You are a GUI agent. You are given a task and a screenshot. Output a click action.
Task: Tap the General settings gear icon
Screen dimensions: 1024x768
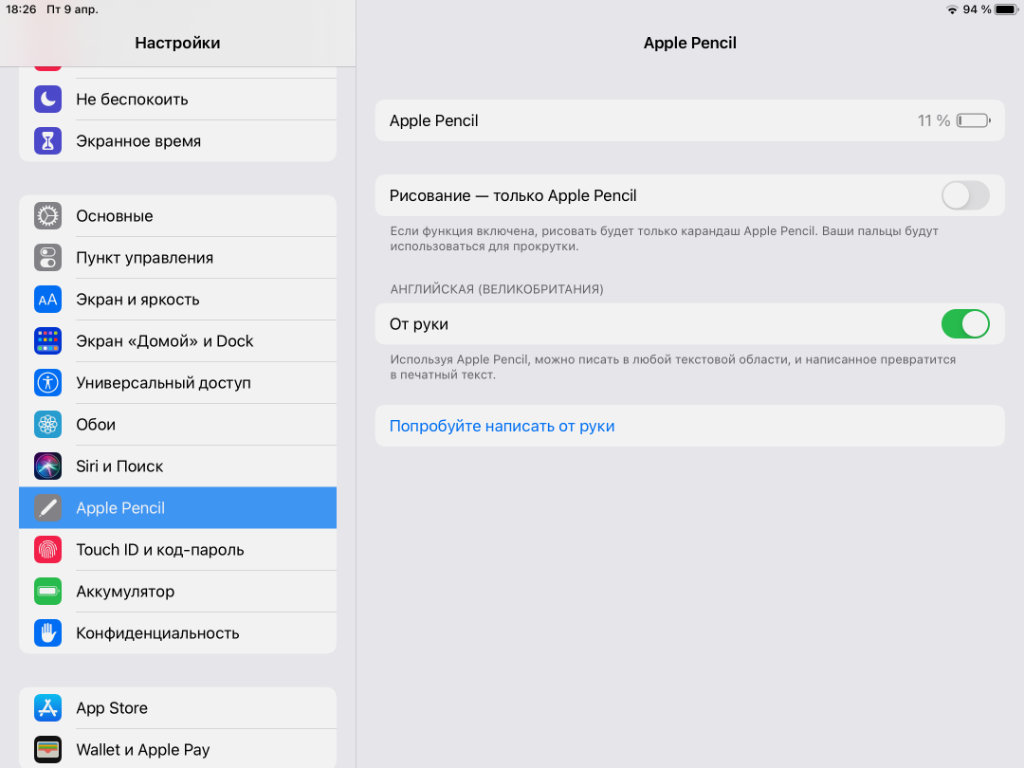48,216
